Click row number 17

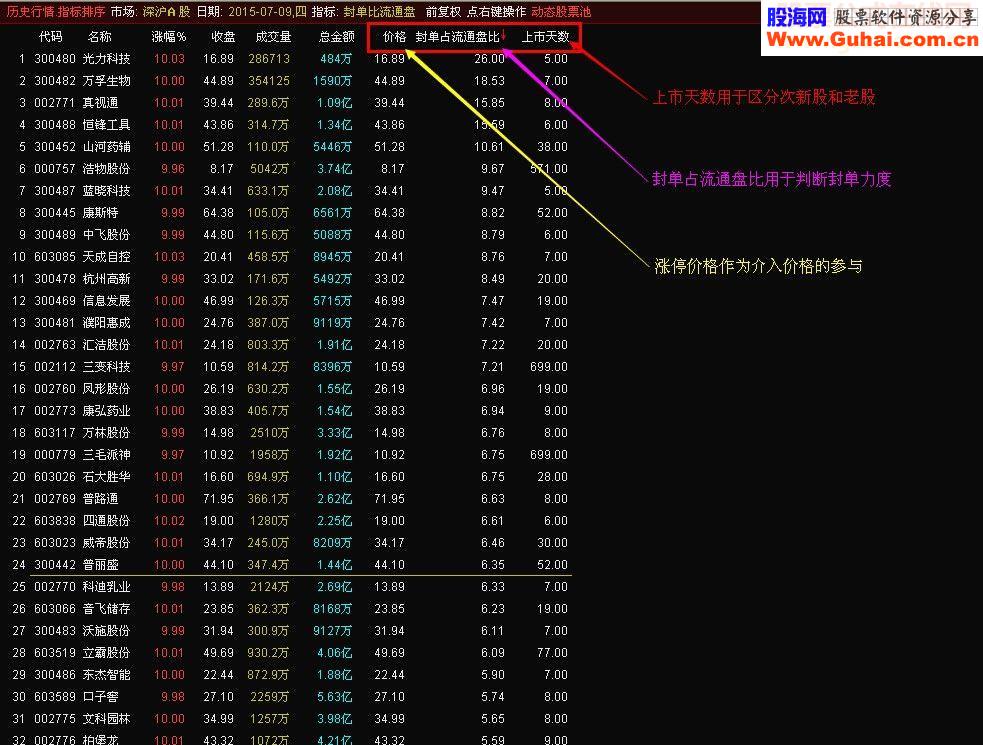click(19, 411)
